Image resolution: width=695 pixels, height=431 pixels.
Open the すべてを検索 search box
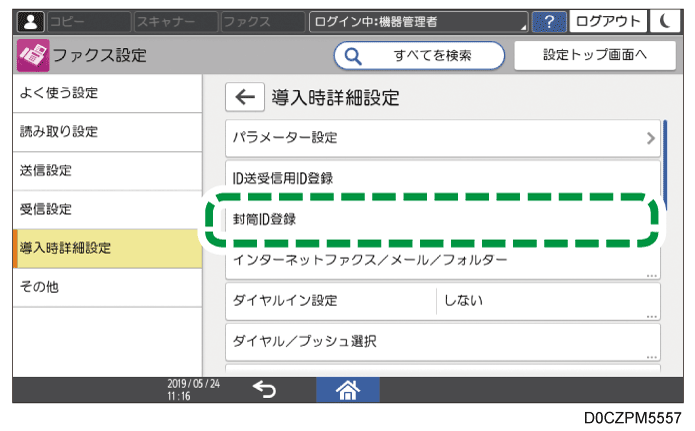(x=419, y=55)
